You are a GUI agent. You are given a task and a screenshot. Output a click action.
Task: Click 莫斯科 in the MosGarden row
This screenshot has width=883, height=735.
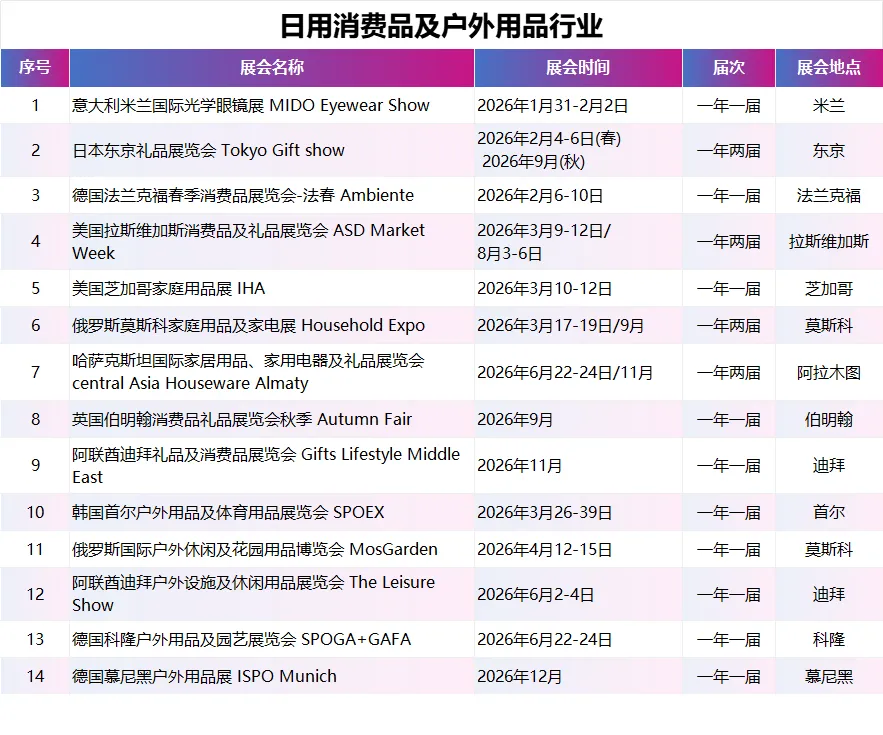[829, 549]
